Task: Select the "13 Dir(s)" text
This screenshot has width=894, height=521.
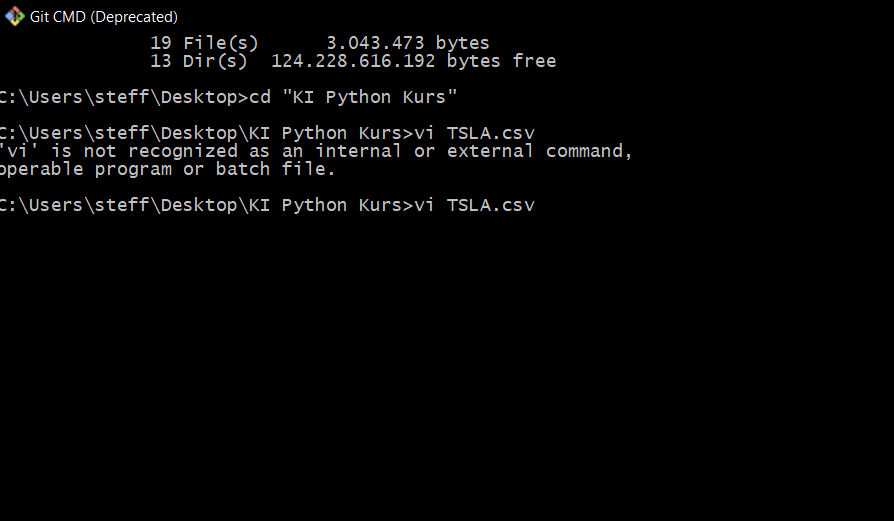Action: coord(198,61)
